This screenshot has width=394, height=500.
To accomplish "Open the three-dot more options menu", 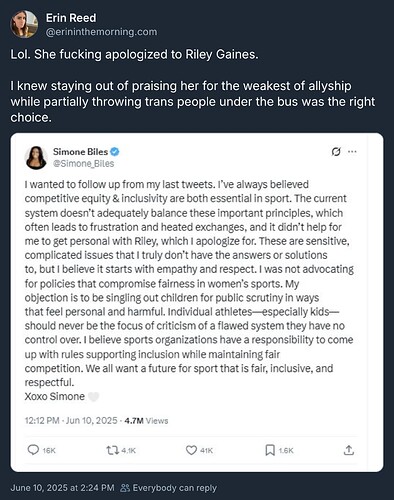I will click(352, 152).
